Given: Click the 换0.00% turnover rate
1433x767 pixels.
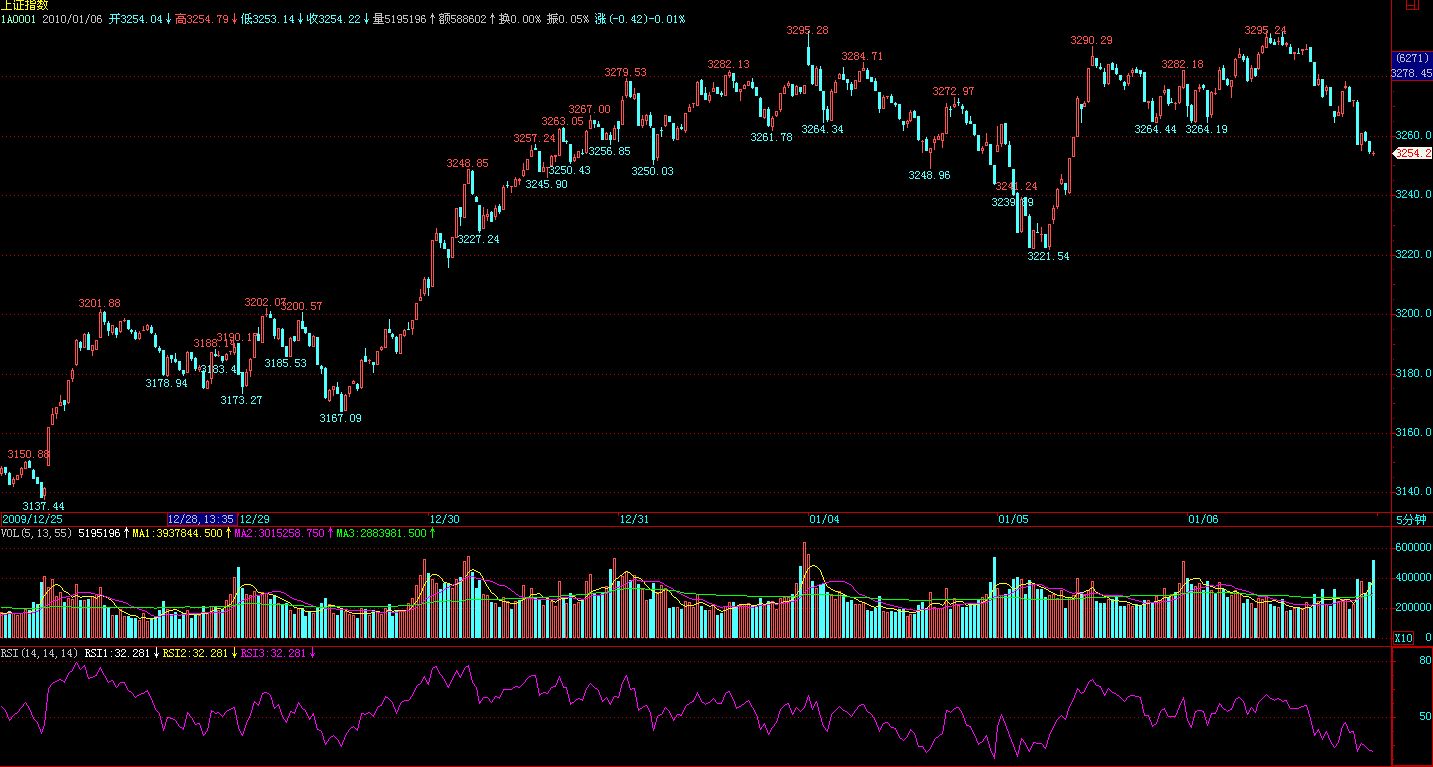Looking at the screenshot, I should [520, 18].
